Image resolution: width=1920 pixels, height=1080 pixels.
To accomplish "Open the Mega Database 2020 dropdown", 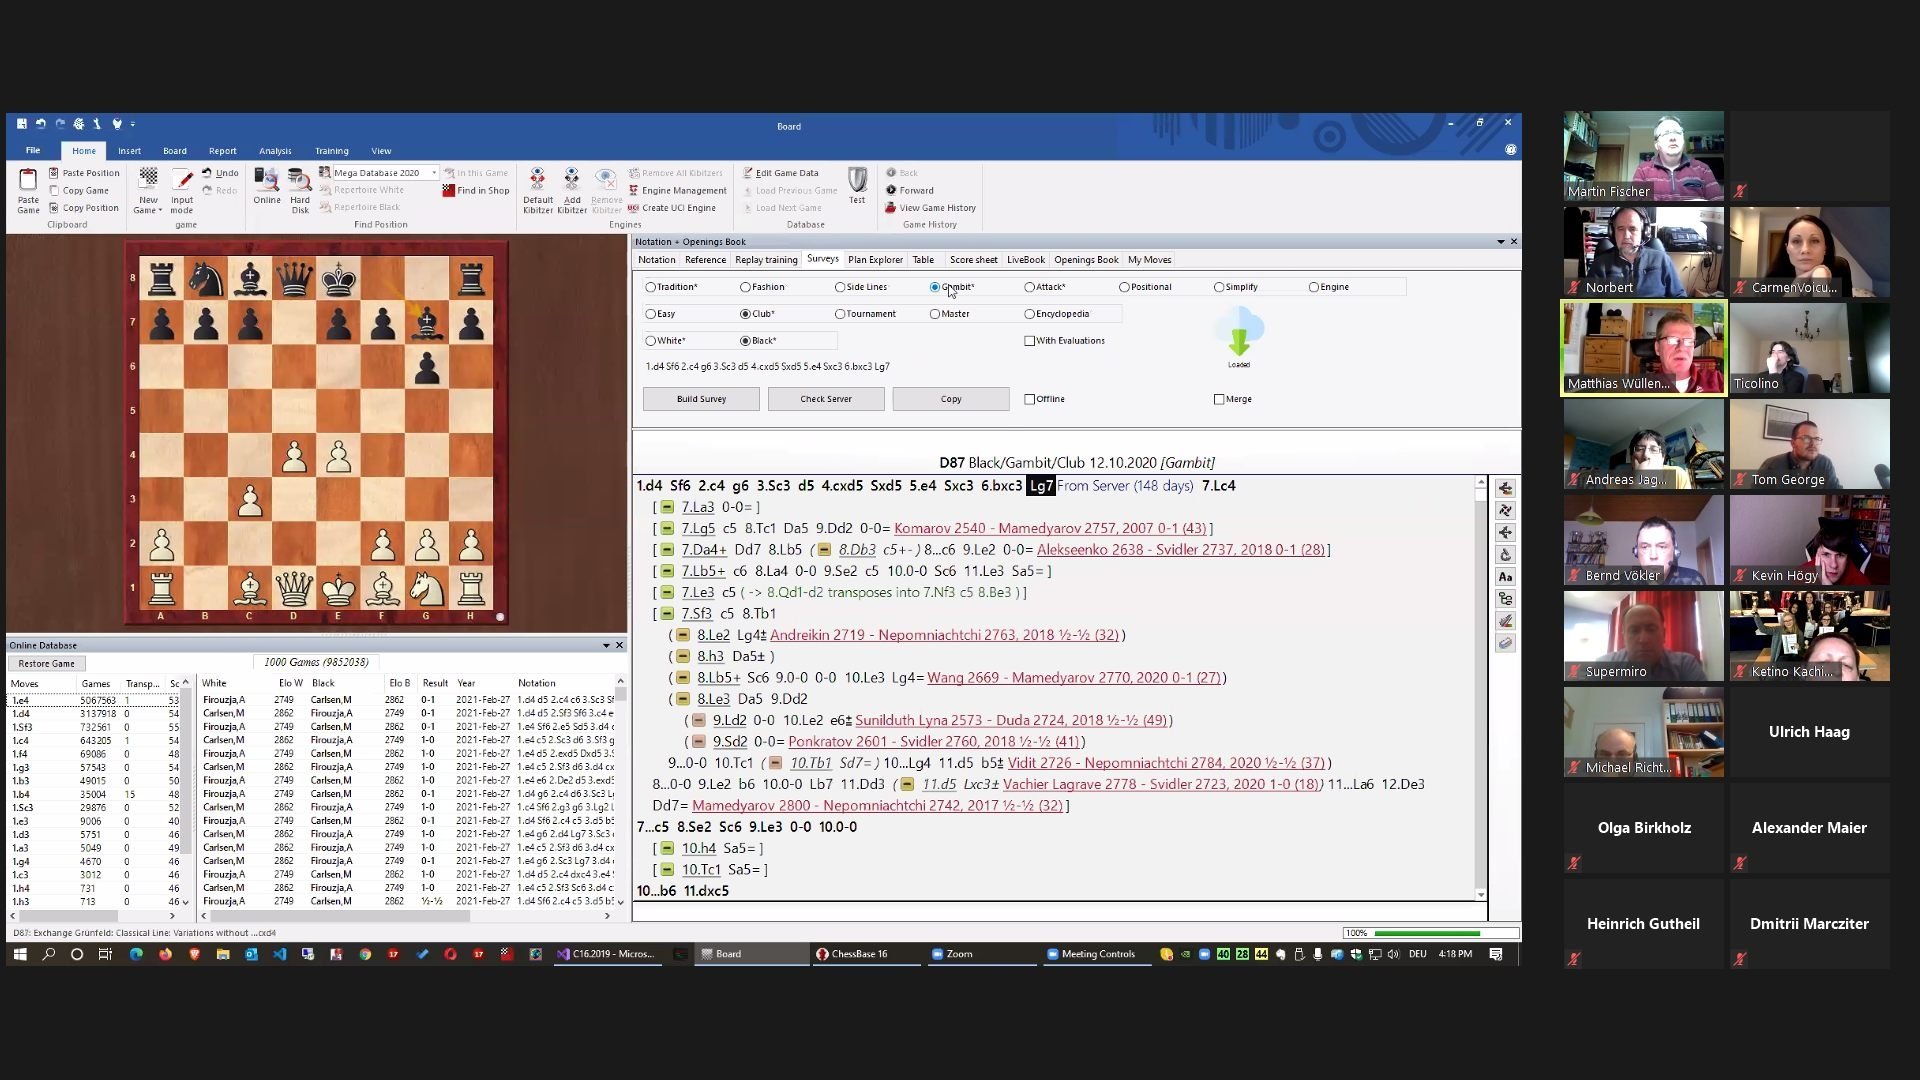I will [434, 173].
